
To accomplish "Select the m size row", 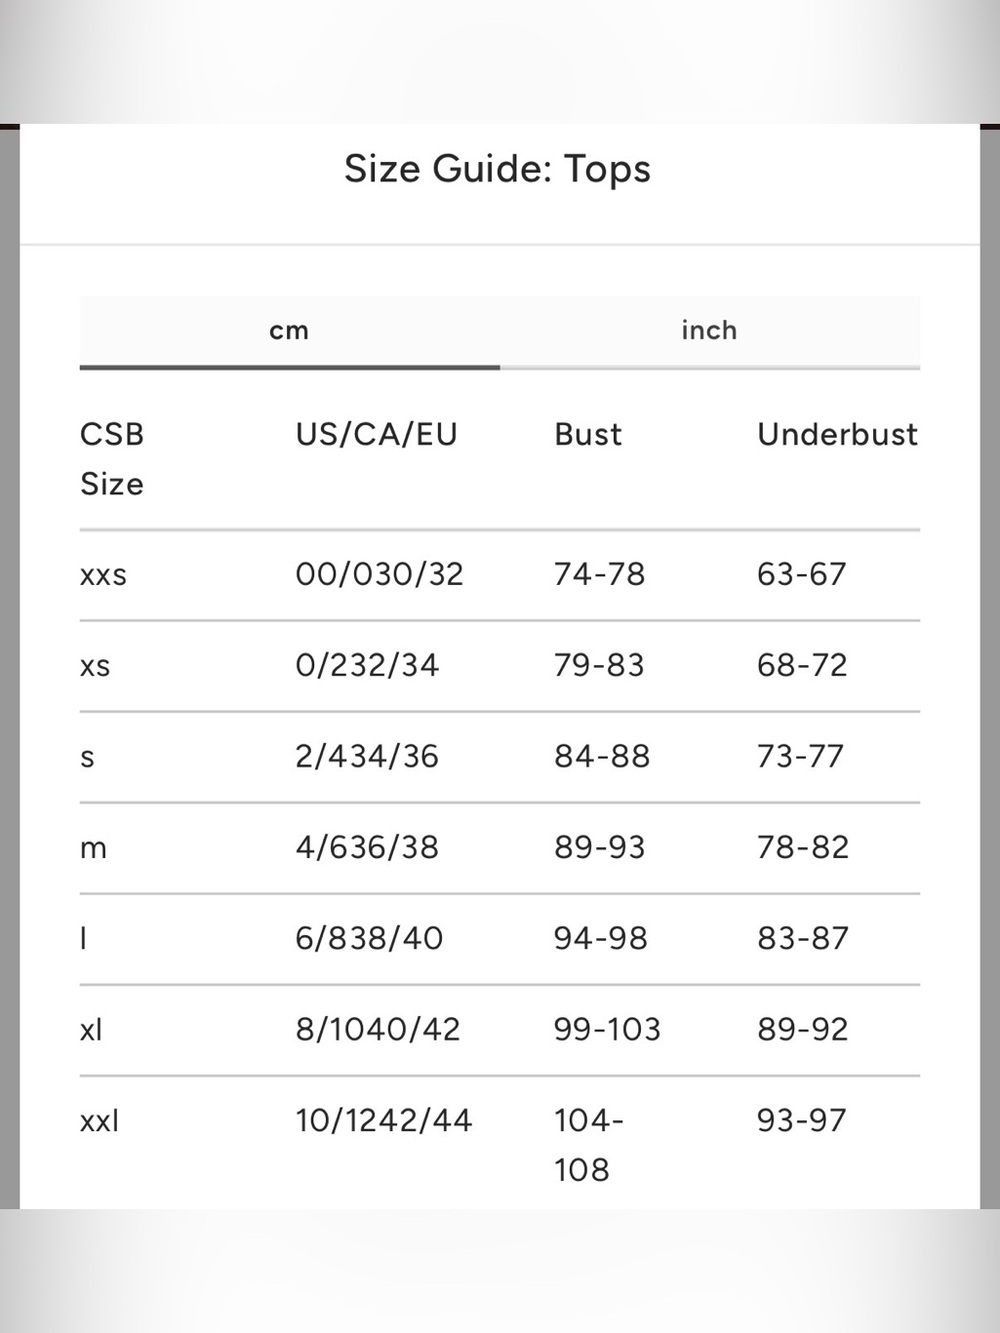I will point(500,848).
